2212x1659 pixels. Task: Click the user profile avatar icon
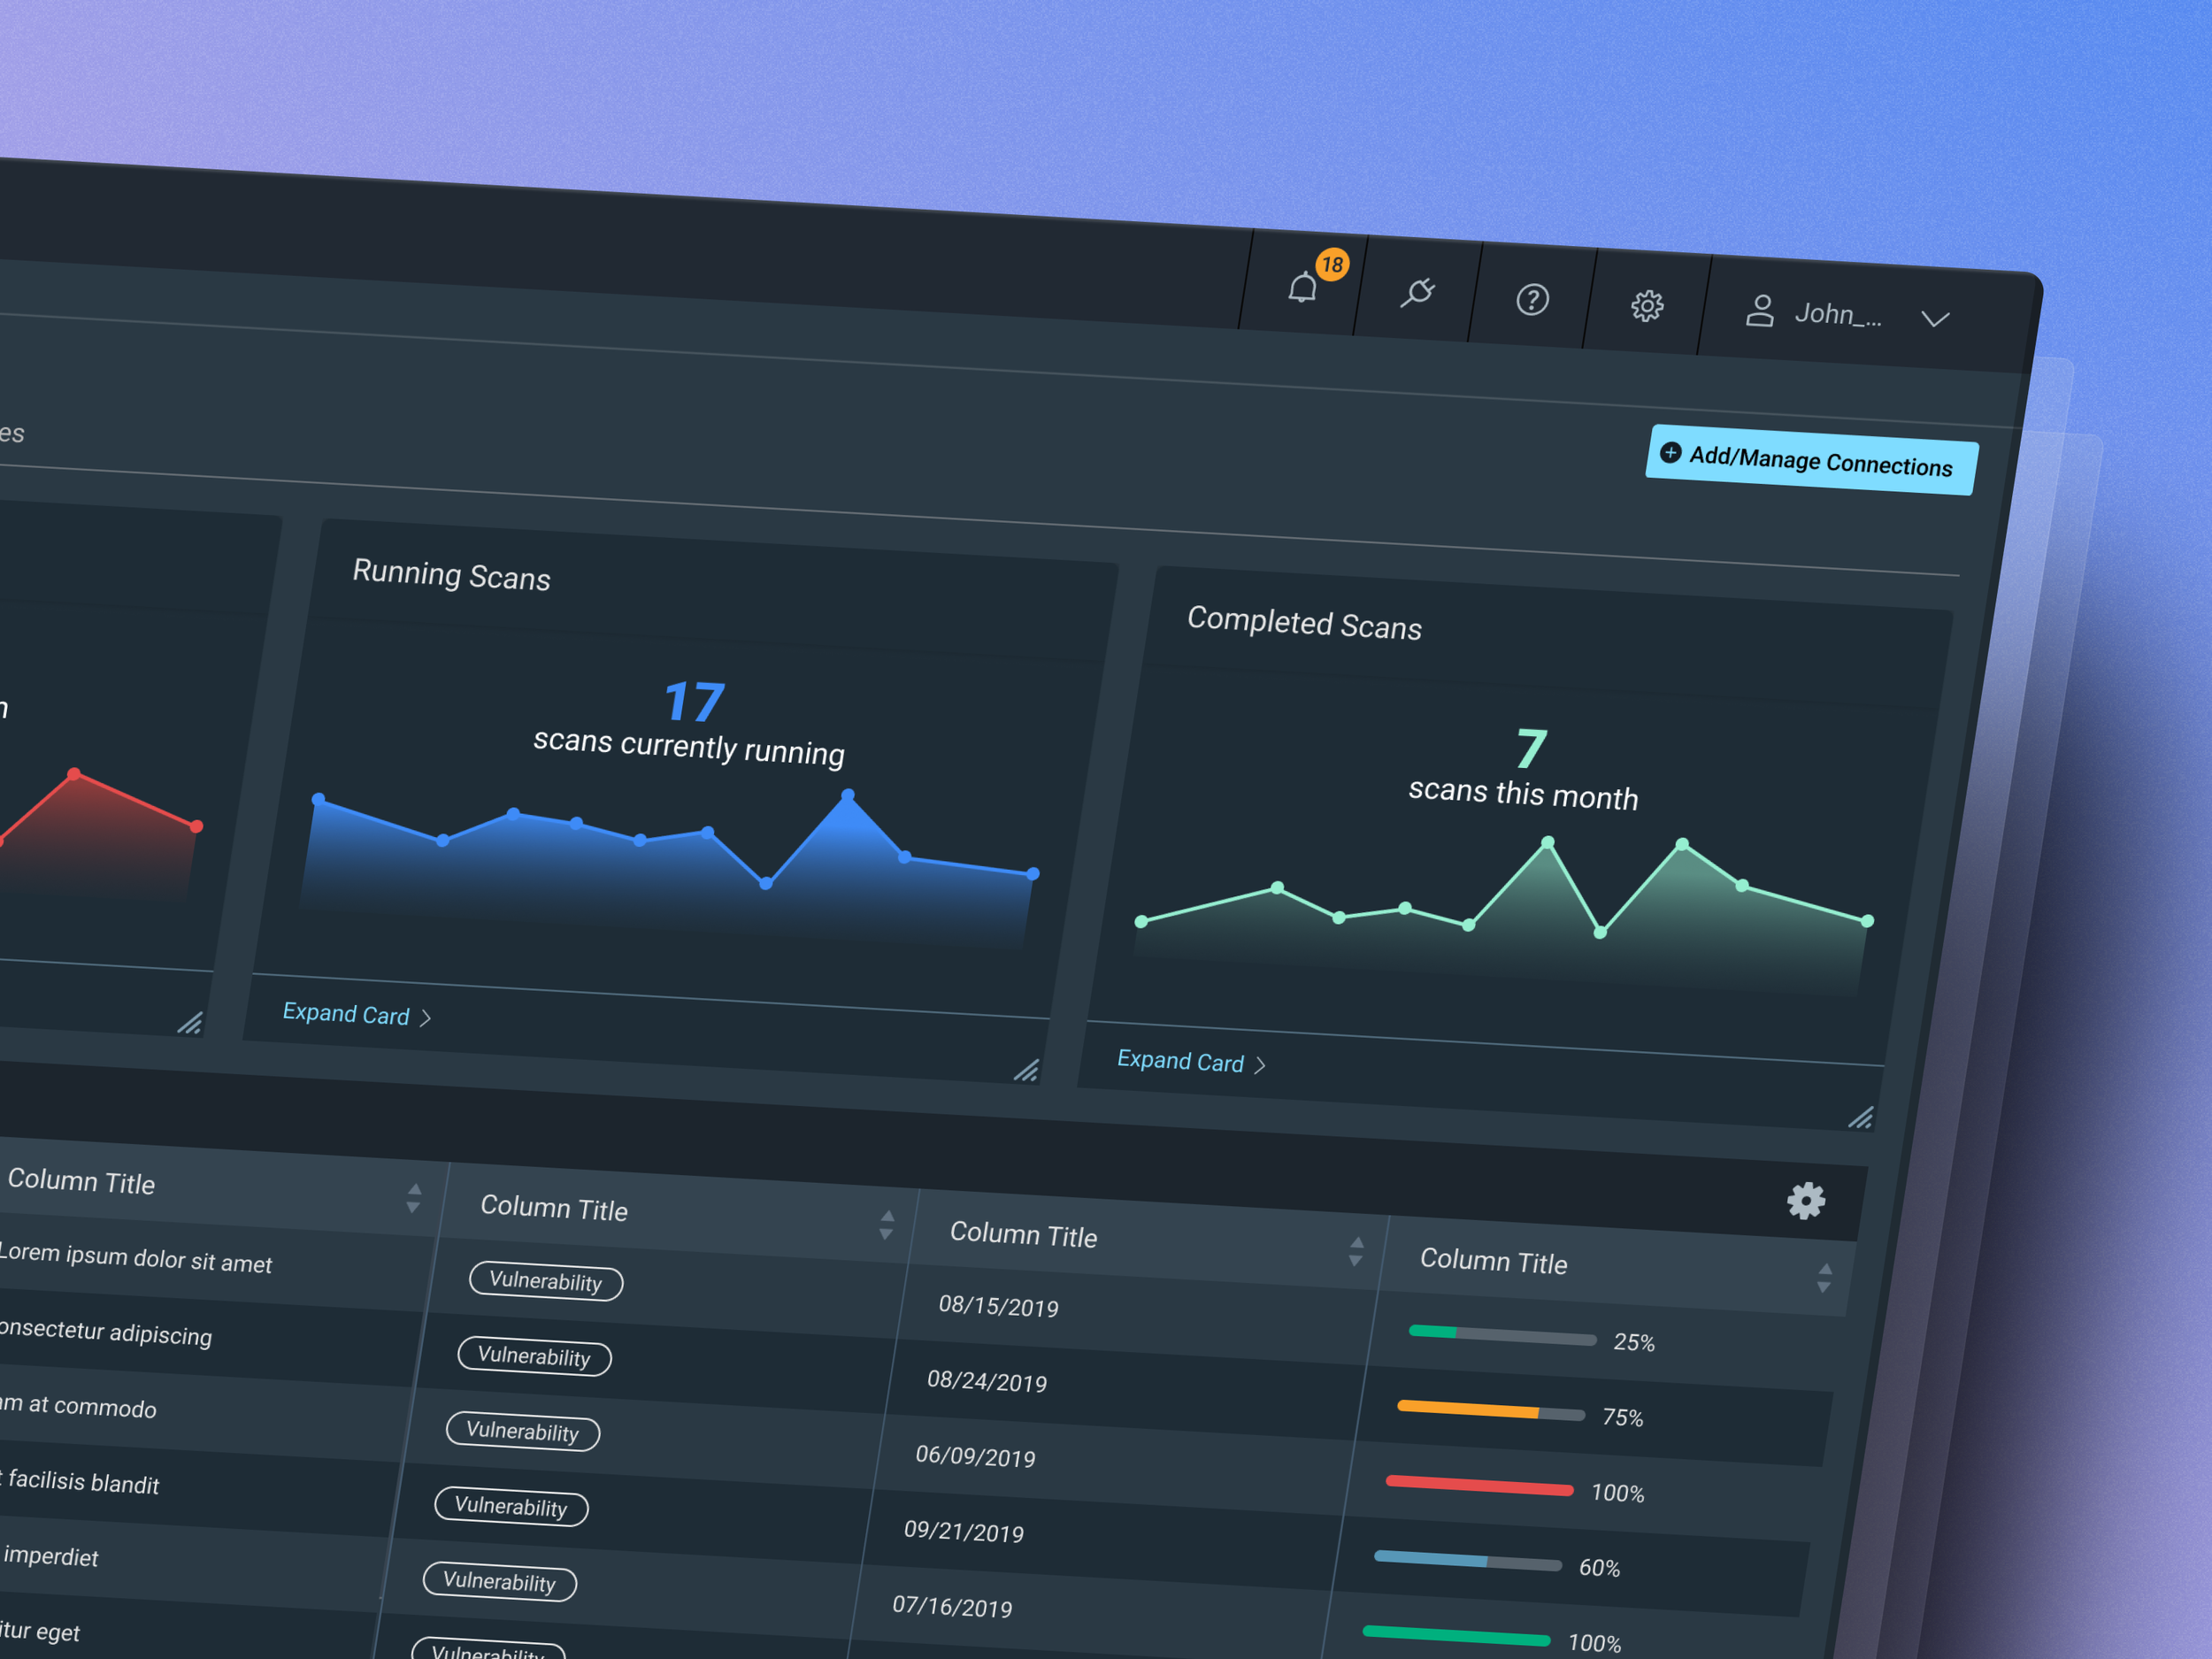(1760, 311)
